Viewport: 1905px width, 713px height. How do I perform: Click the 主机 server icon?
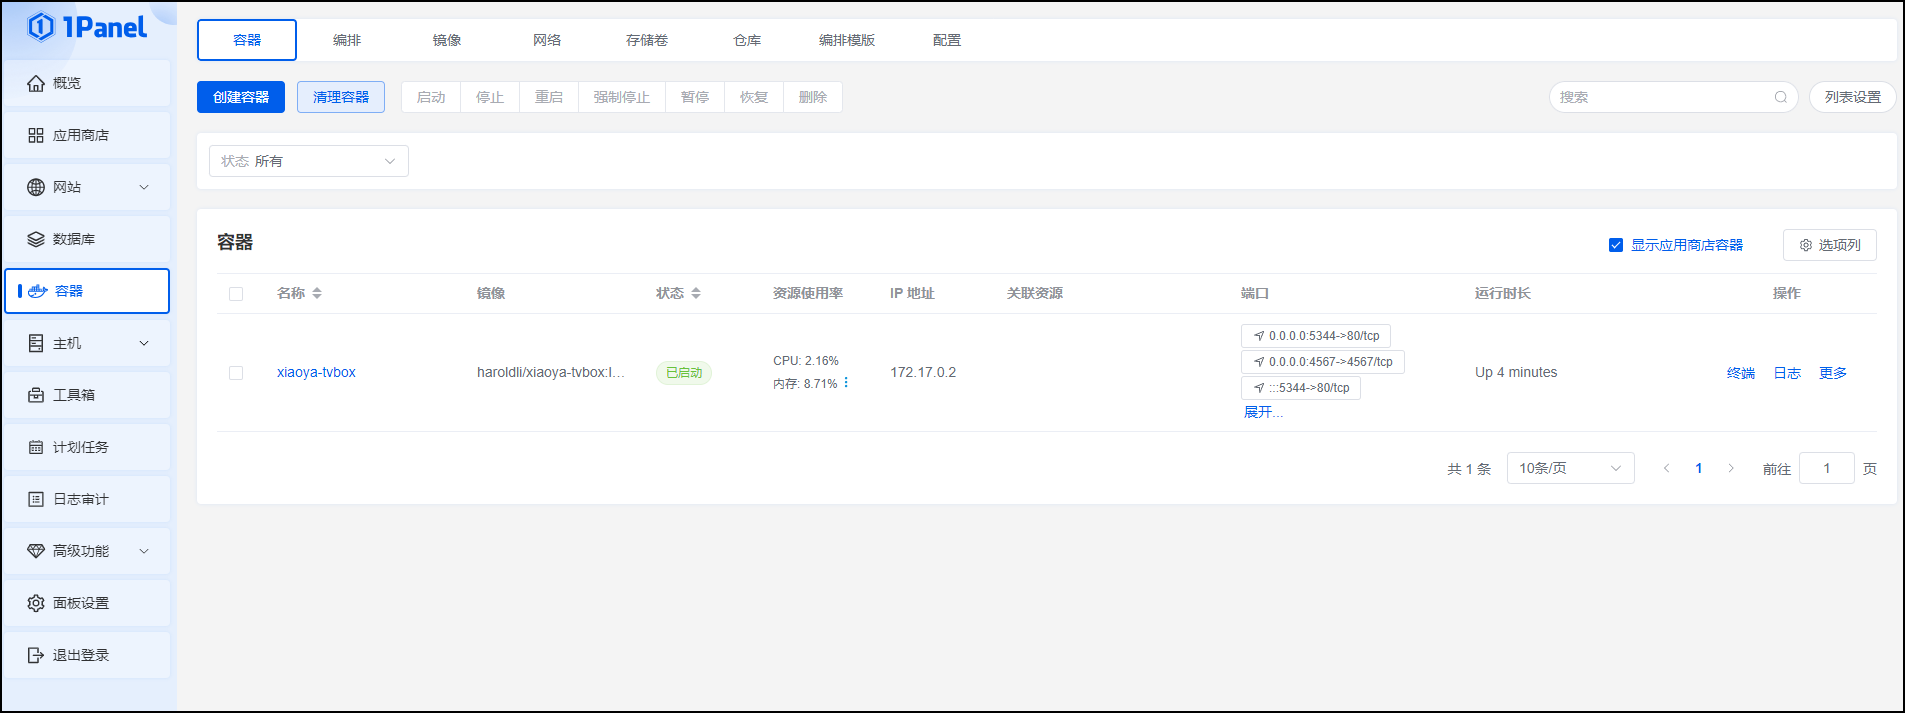36,343
